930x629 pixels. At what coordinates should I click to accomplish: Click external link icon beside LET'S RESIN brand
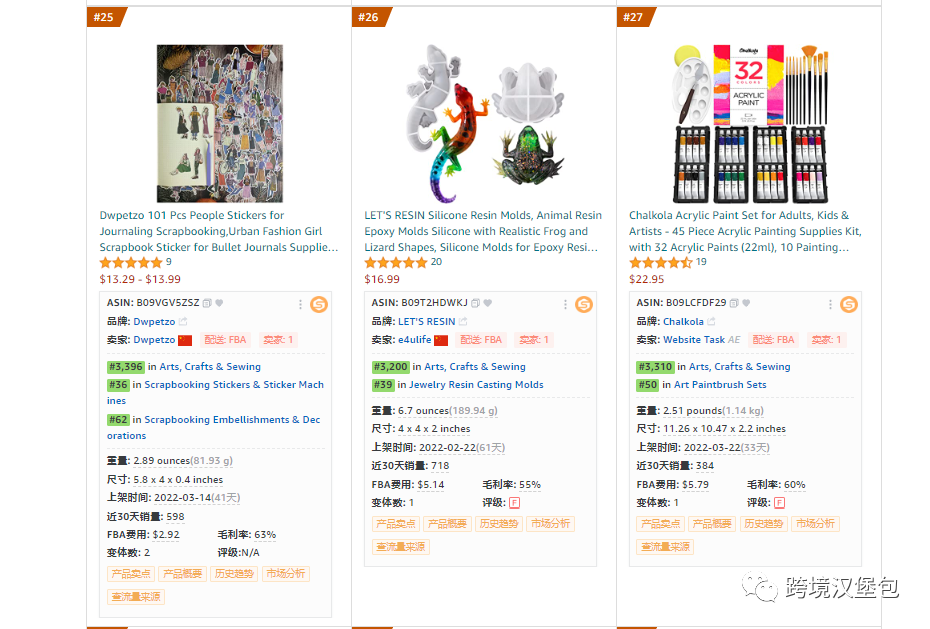point(463,321)
